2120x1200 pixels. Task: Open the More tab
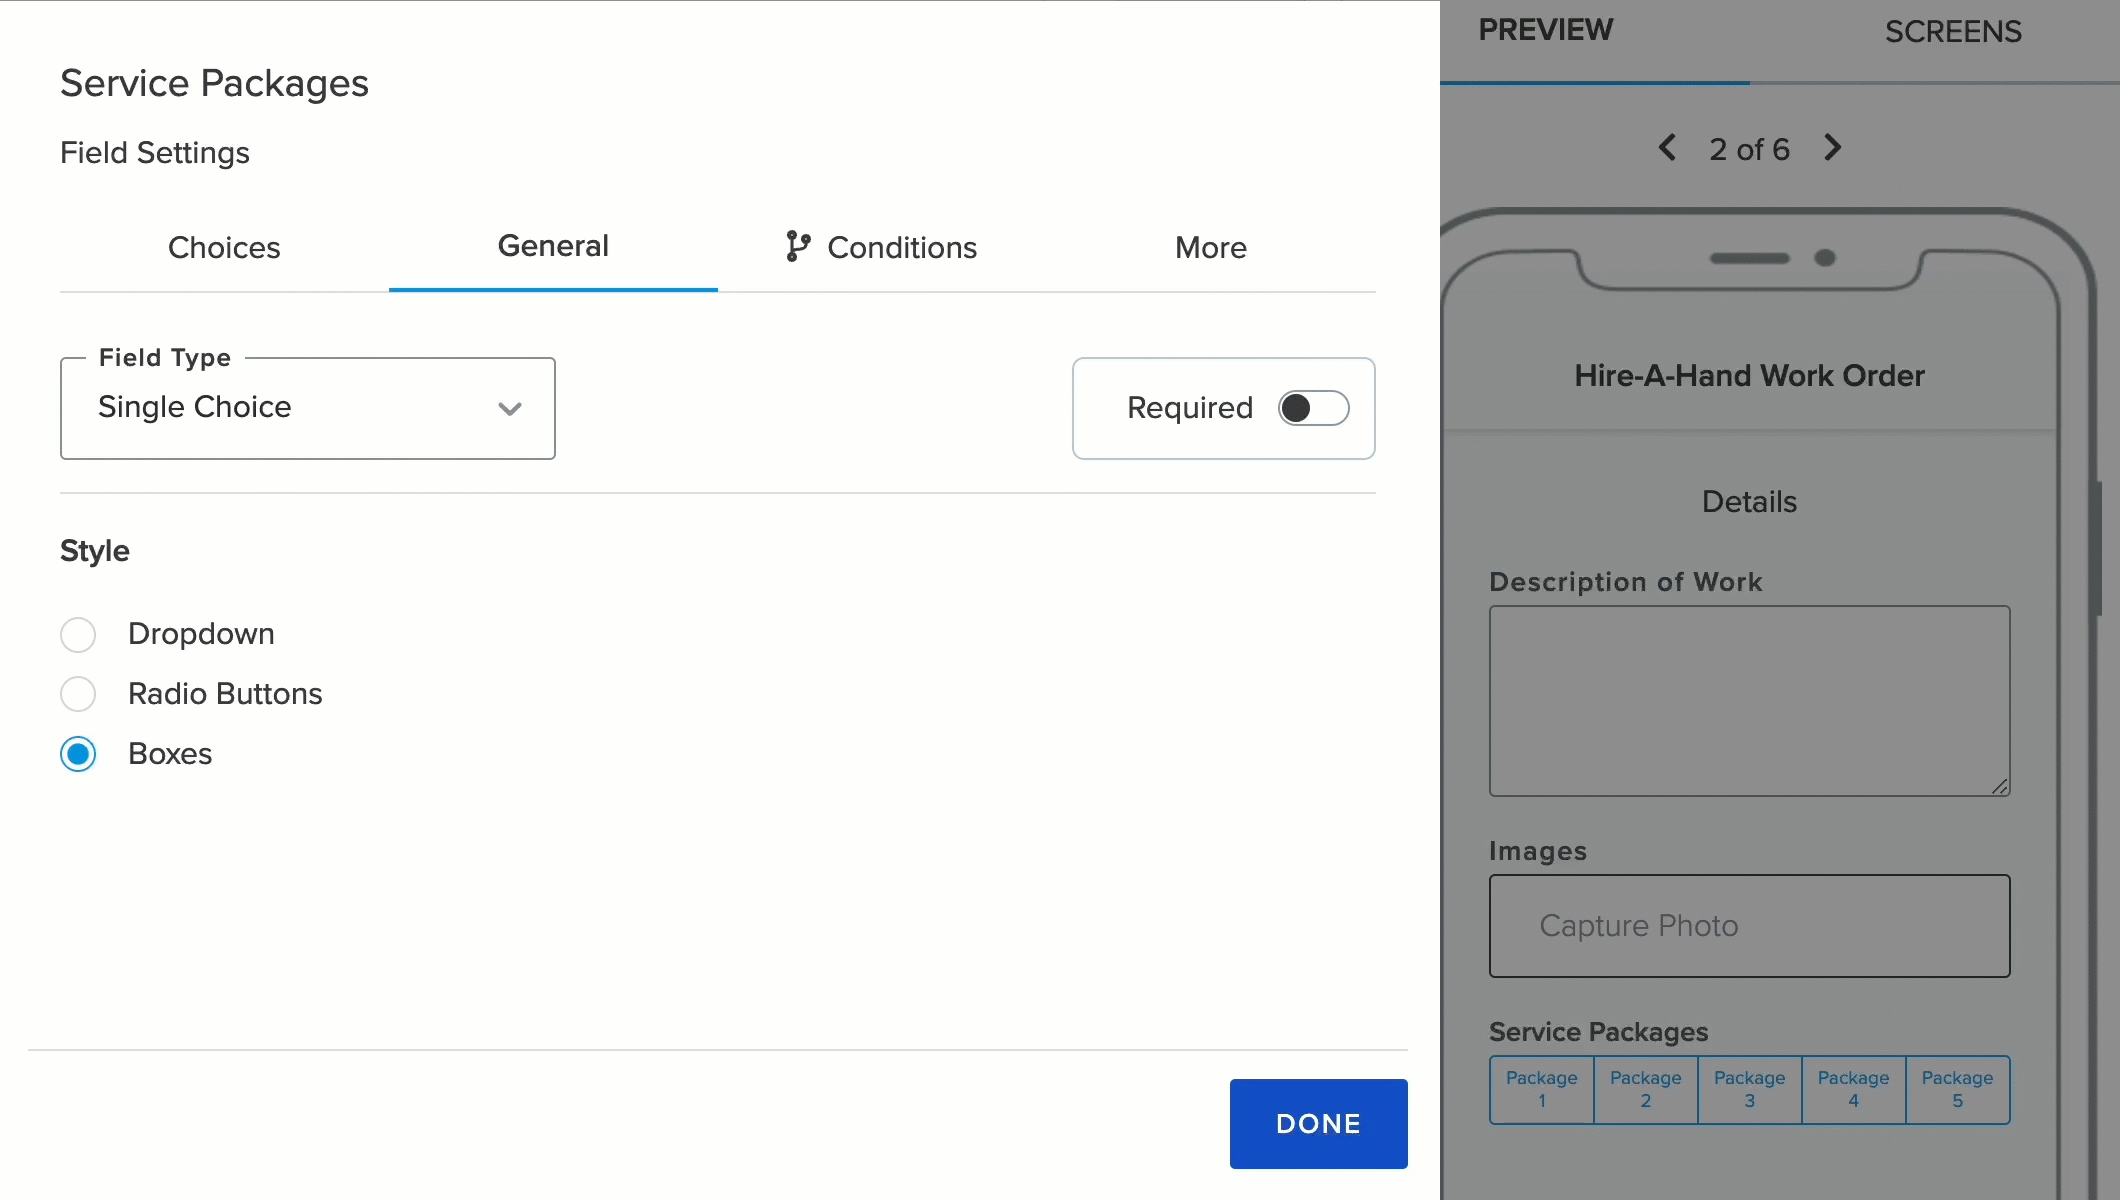click(x=1211, y=247)
